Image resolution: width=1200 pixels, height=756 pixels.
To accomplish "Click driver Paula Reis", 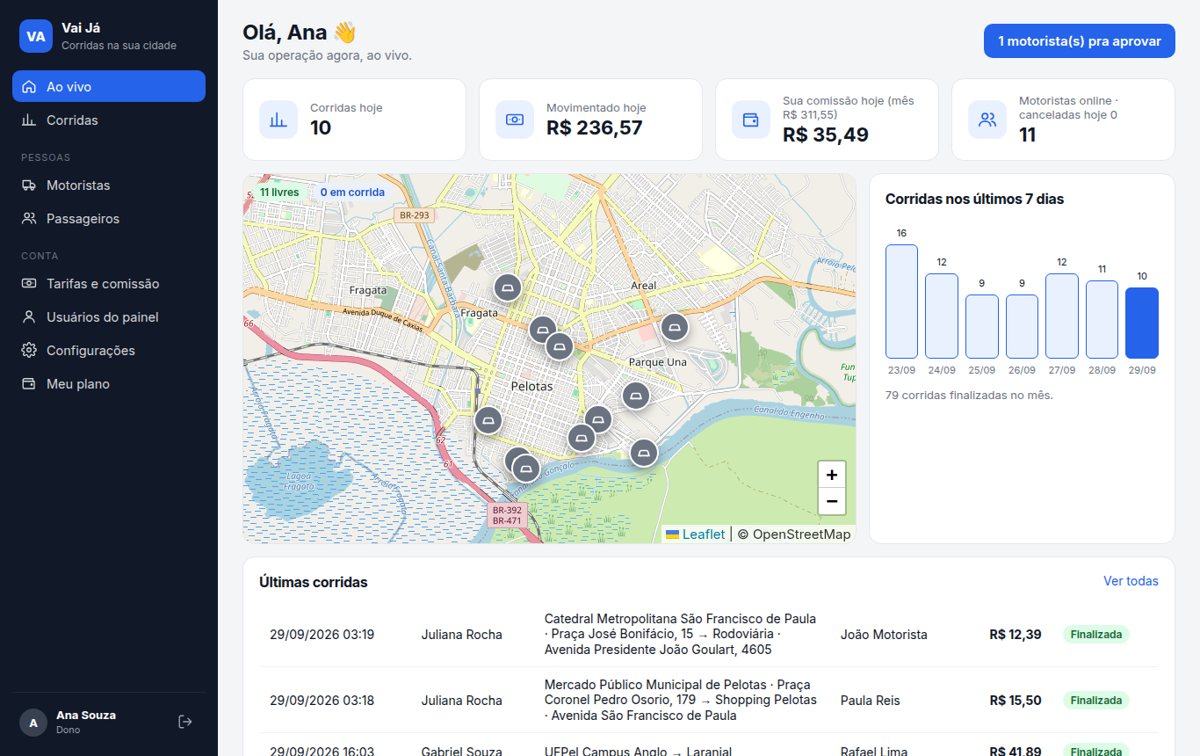I will (x=870, y=700).
